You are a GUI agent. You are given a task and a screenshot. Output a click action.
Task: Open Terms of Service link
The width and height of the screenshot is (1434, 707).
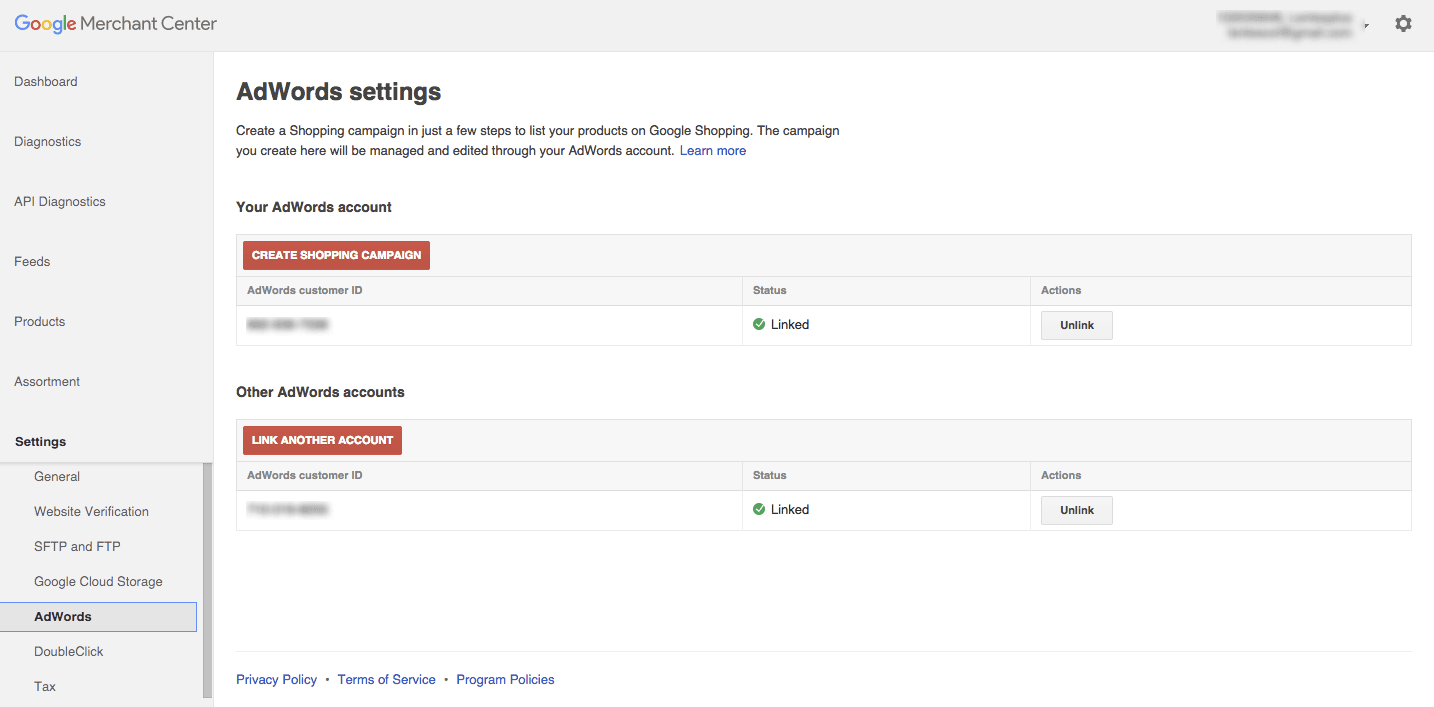[x=386, y=680]
